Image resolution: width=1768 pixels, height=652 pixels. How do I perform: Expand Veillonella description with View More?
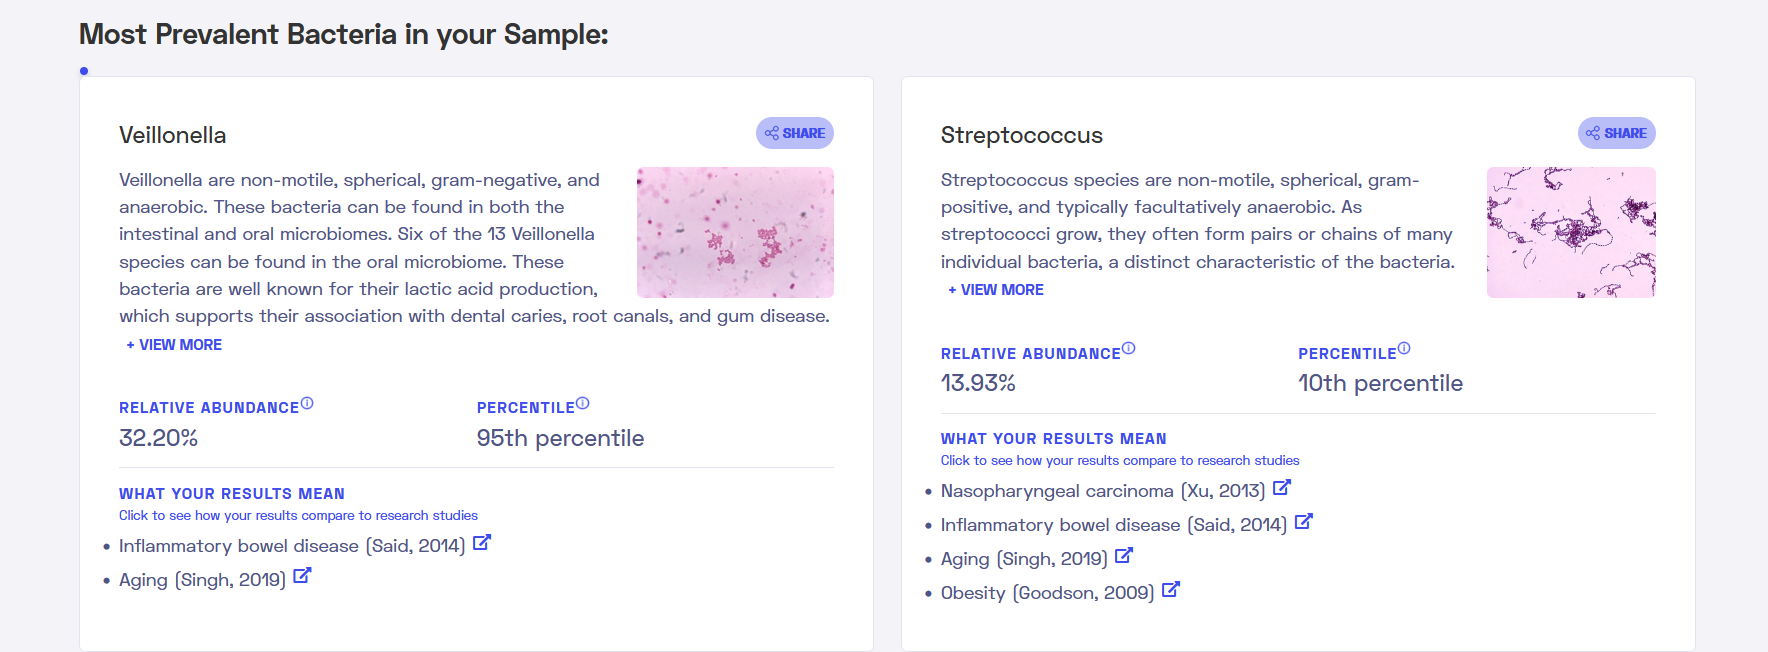[x=174, y=345]
